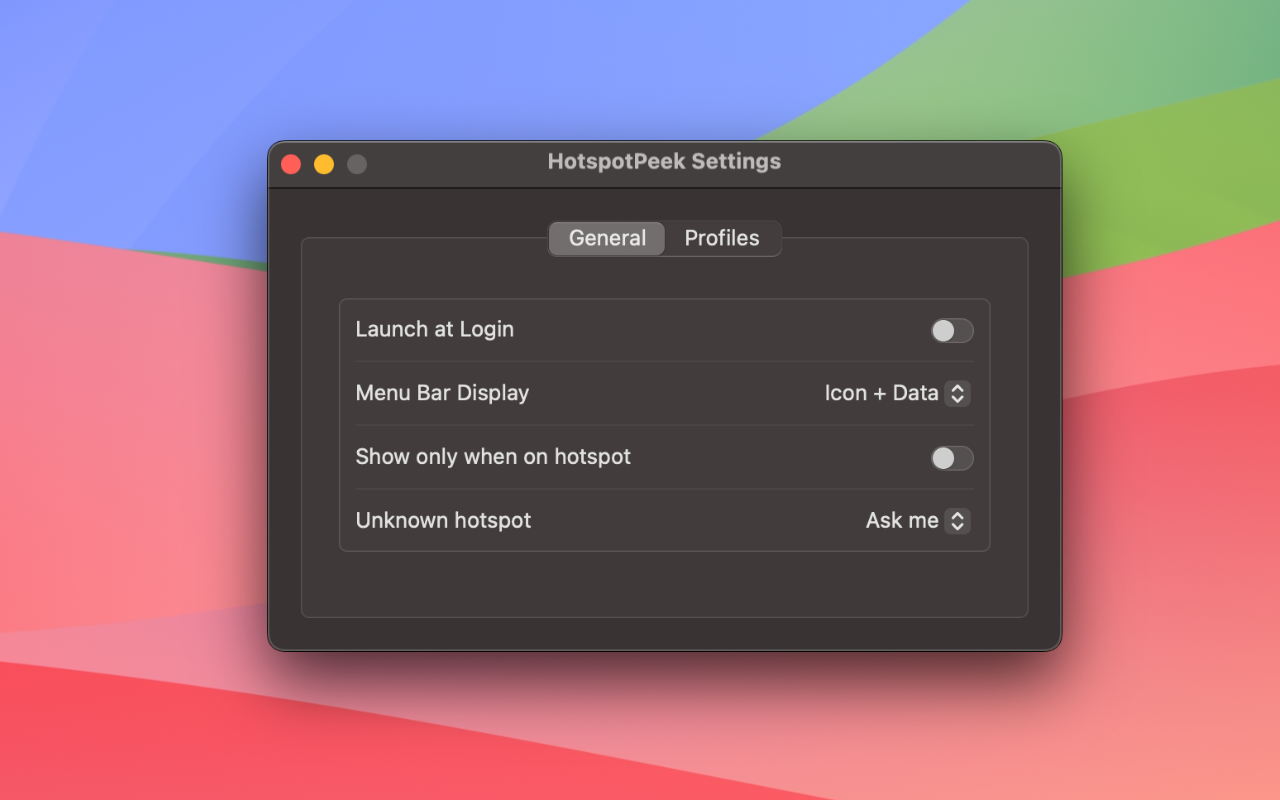Click the Launch at Login label
Viewport: 1280px width, 800px height.
[434, 329]
